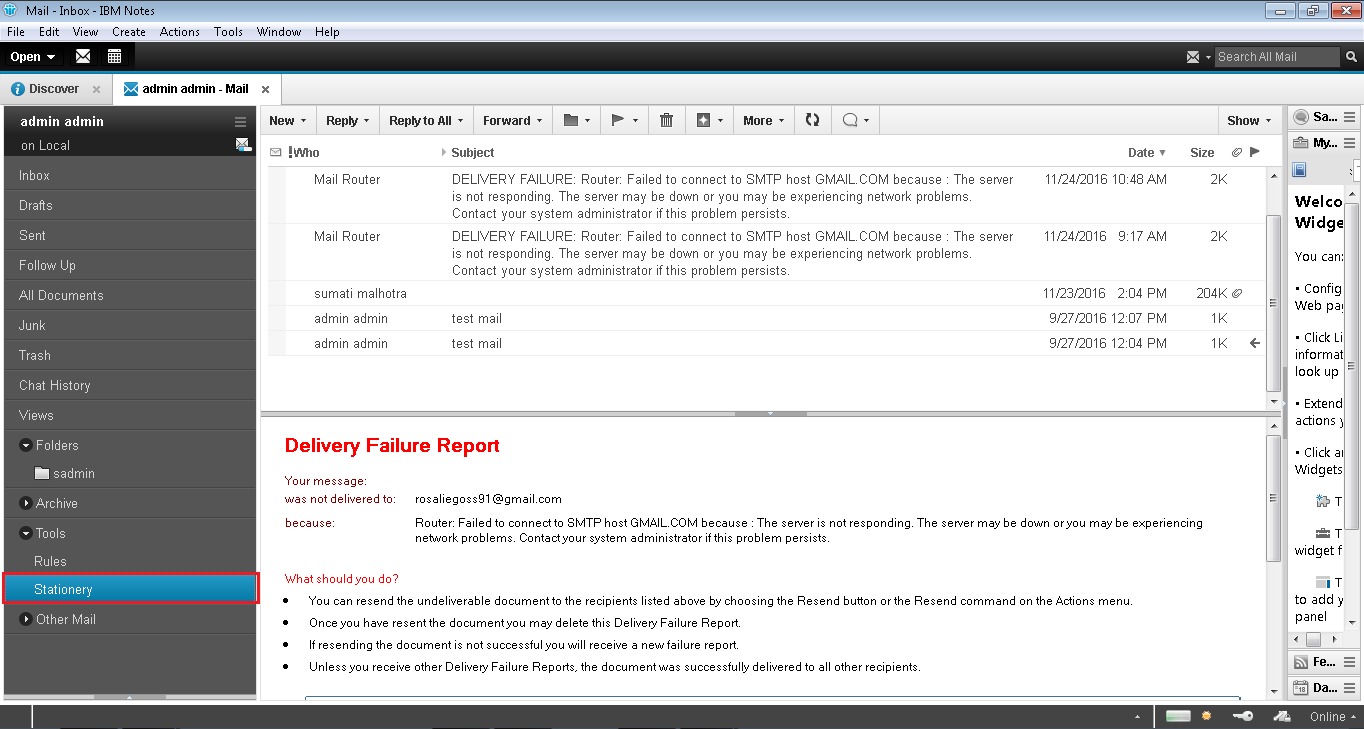The image size is (1364, 729).
Task: Click the magnifier search icon beside Search All Mail
Action: click(x=1350, y=57)
